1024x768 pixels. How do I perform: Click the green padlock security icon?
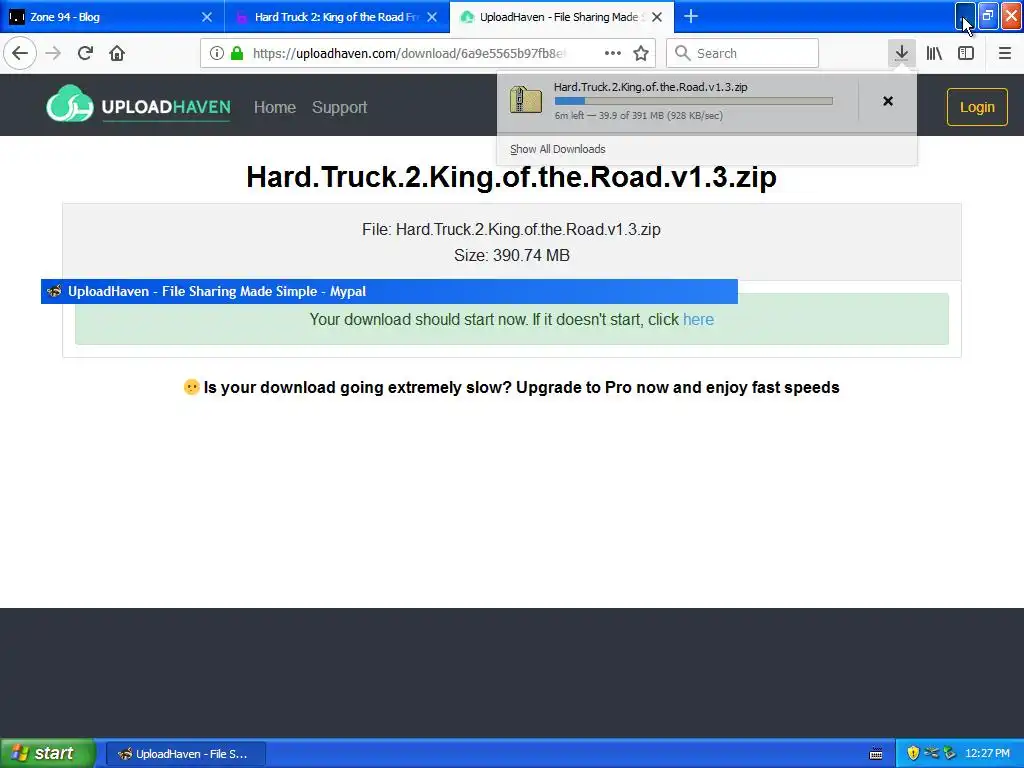pyautogui.click(x=237, y=53)
